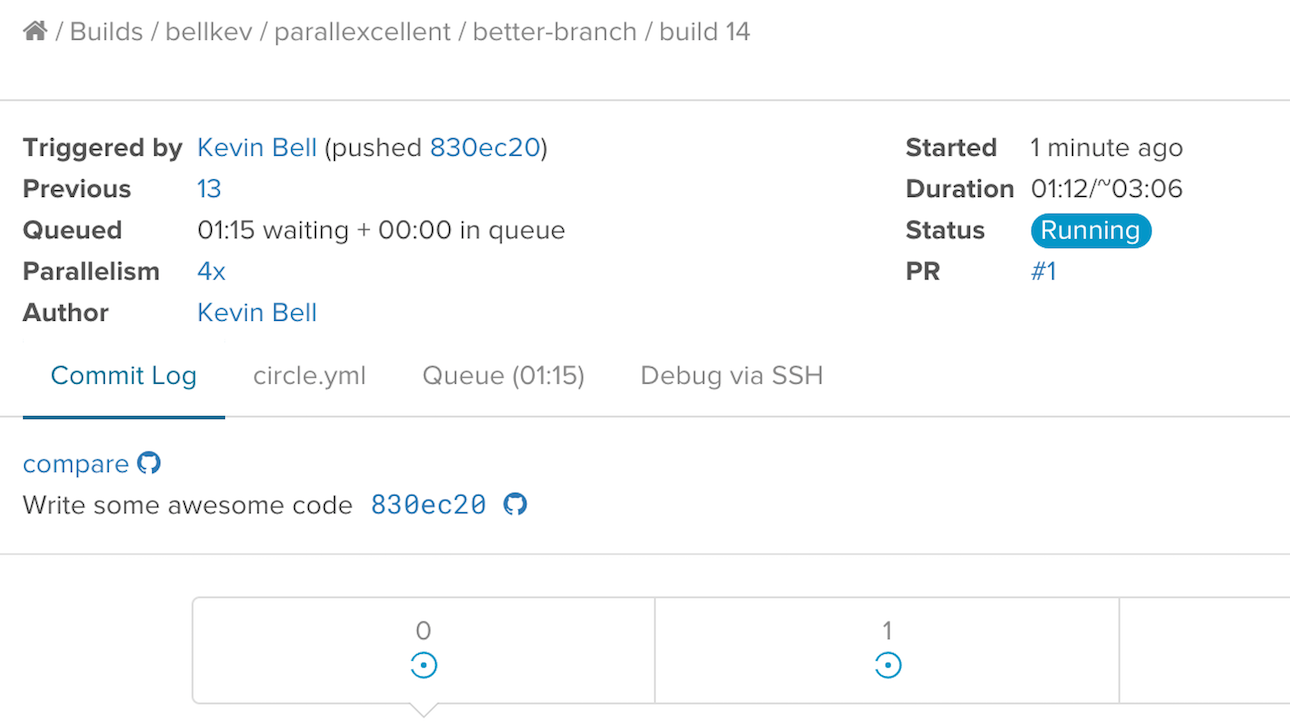The image size is (1290, 728).
Task: Open pull request #1 link
Action: pos(1043,271)
